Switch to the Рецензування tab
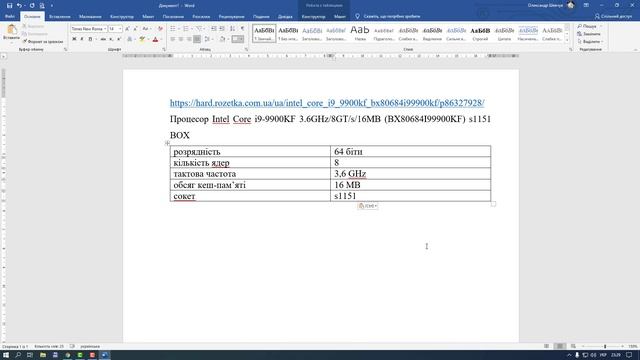 point(231,17)
